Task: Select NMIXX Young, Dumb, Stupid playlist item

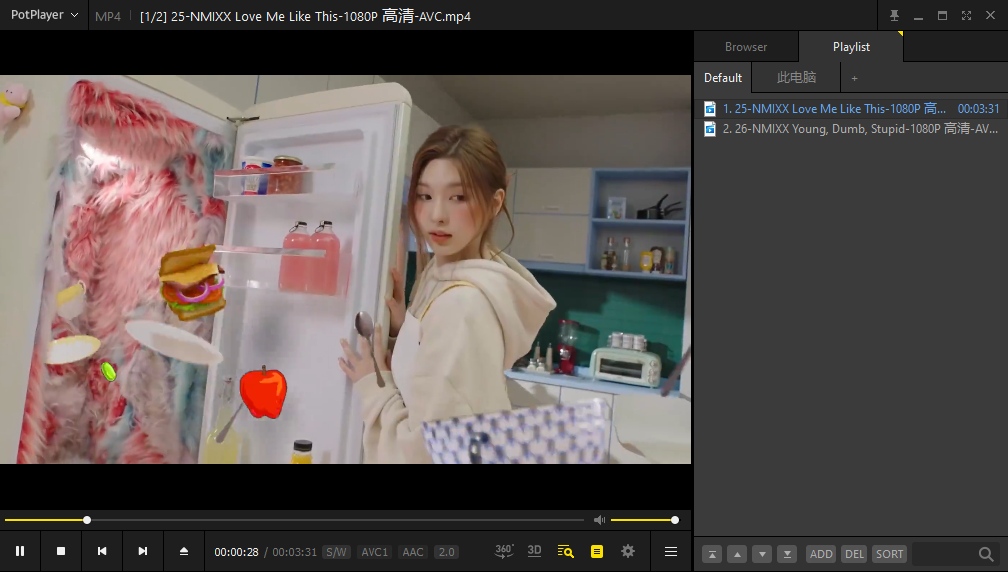Action: point(860,129)
